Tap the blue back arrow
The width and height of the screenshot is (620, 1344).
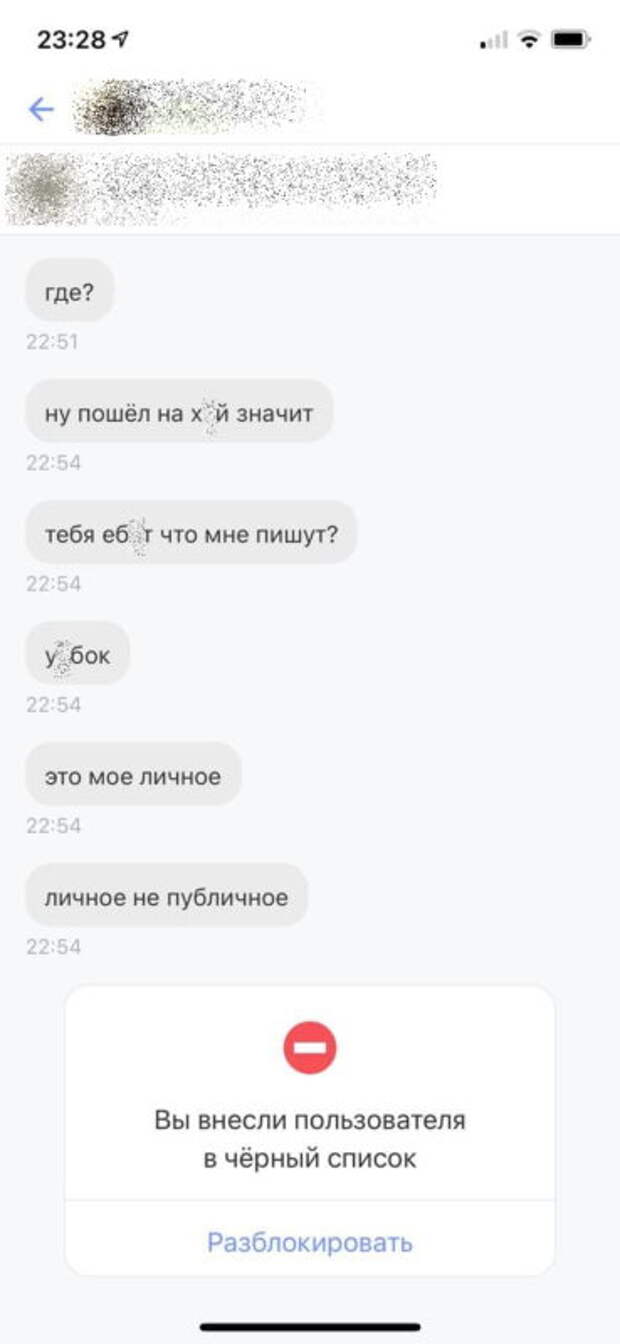click(41, 109)
